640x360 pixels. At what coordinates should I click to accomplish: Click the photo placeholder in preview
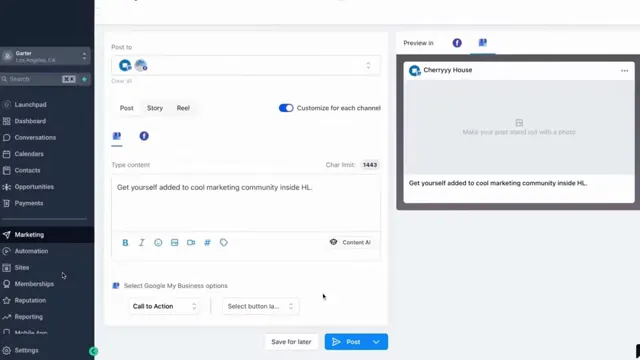pyautogui.click(x=519, y=127)
